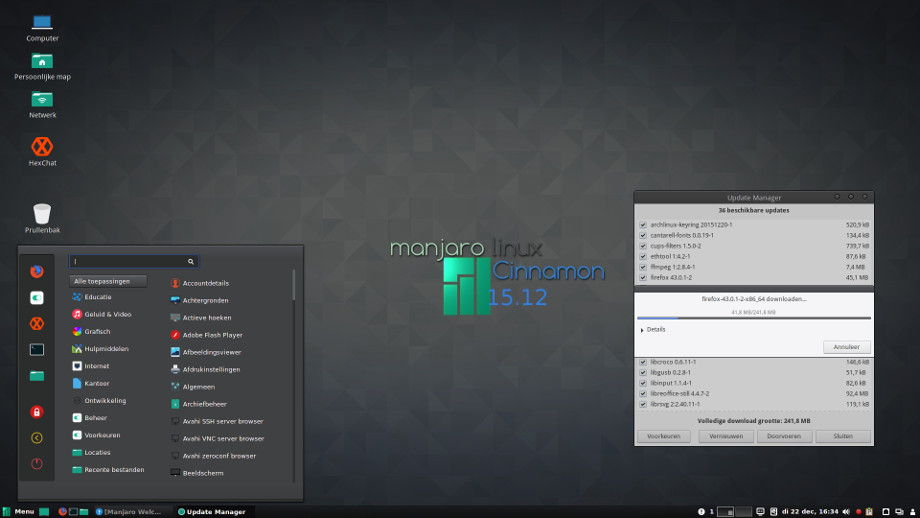Open Recente bestanden in the menu
The height and width of the screenshot is (518, 920).
tap(109, 470)
